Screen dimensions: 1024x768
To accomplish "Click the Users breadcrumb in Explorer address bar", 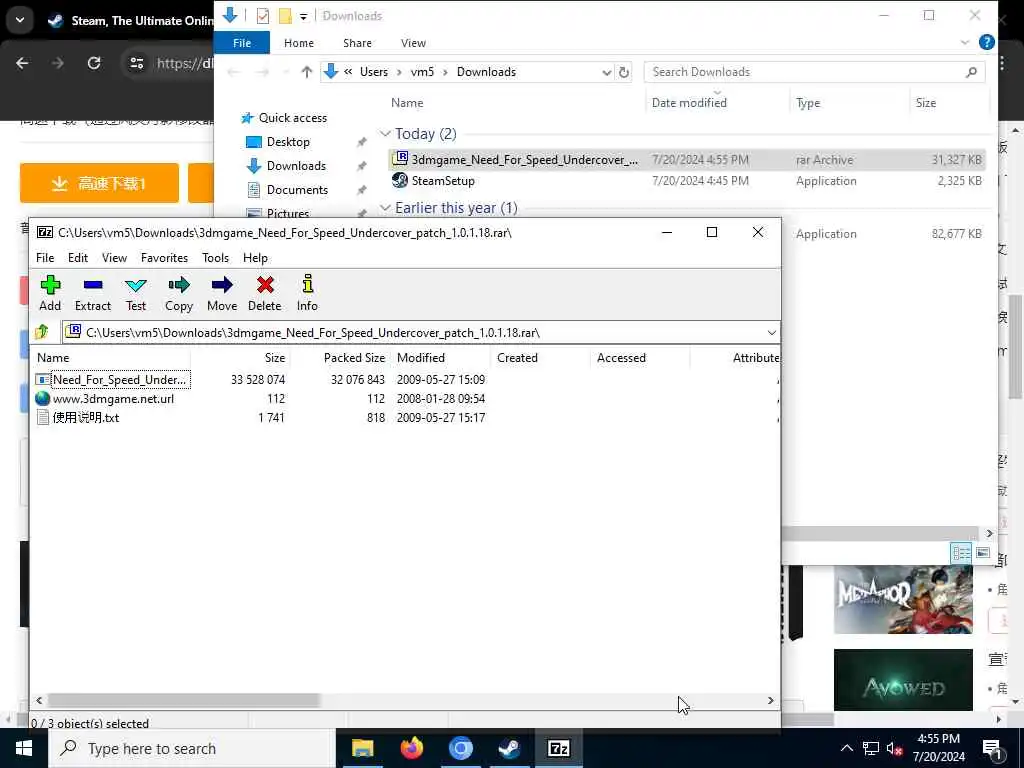I will [x=374, y=72].
